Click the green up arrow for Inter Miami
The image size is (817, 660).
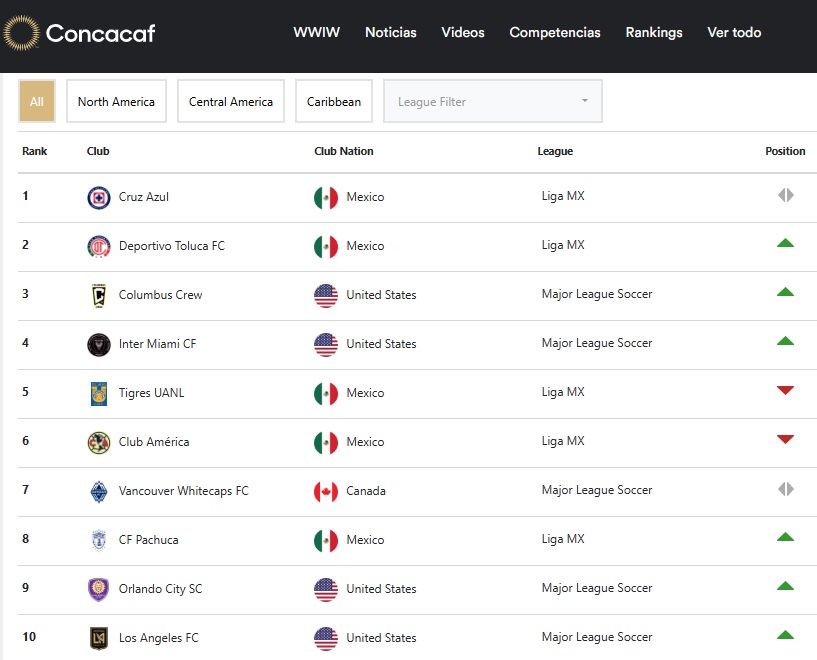pos(785,341)
